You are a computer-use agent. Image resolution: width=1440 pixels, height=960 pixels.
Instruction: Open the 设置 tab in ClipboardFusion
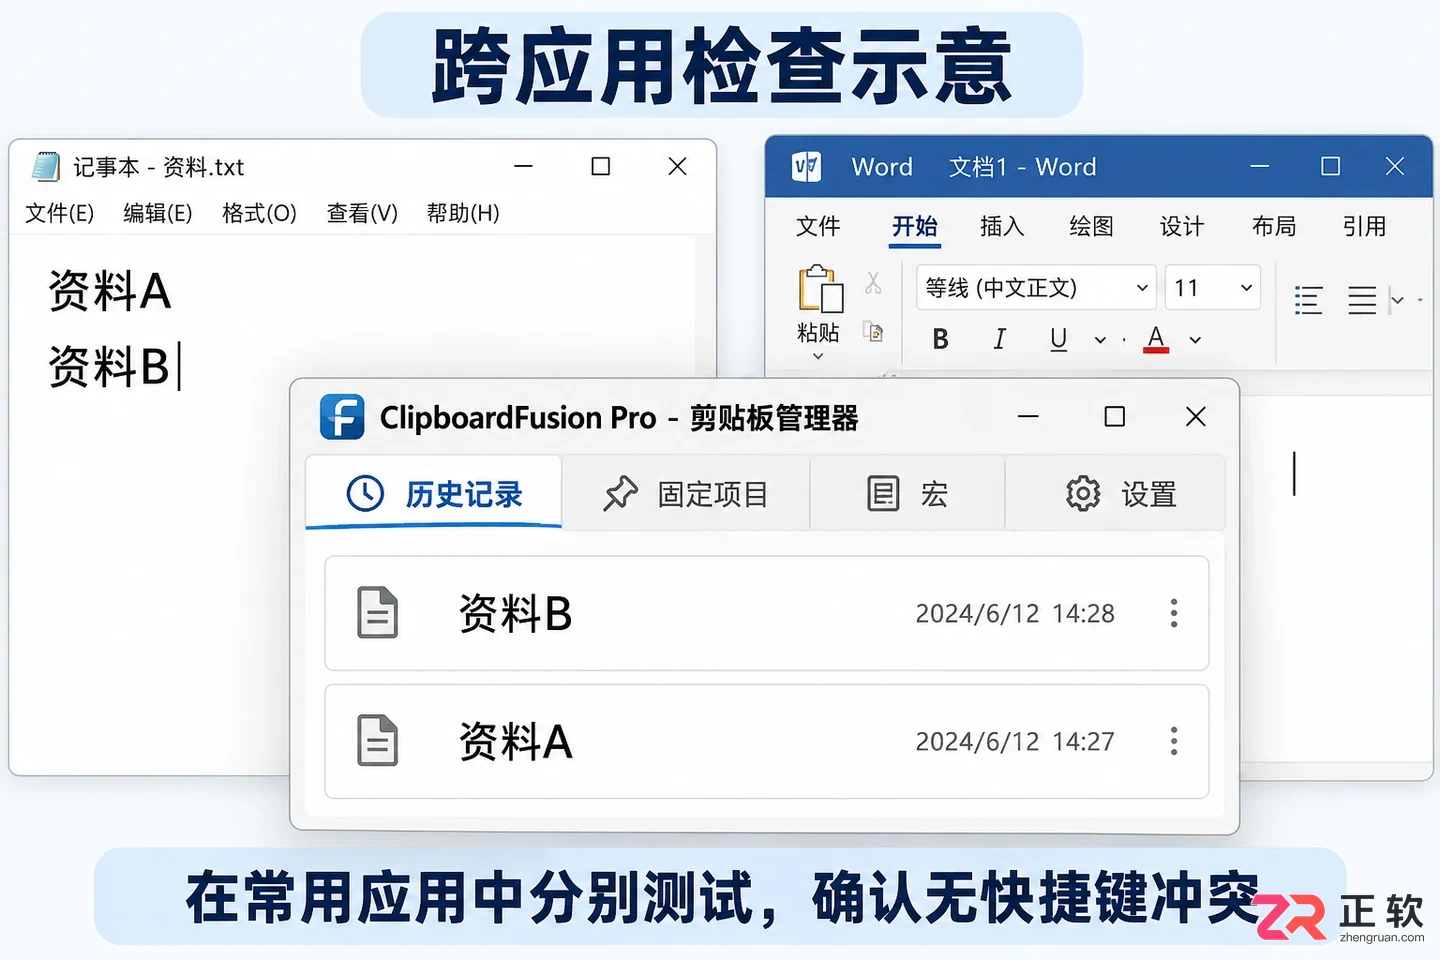point(1115,493)
